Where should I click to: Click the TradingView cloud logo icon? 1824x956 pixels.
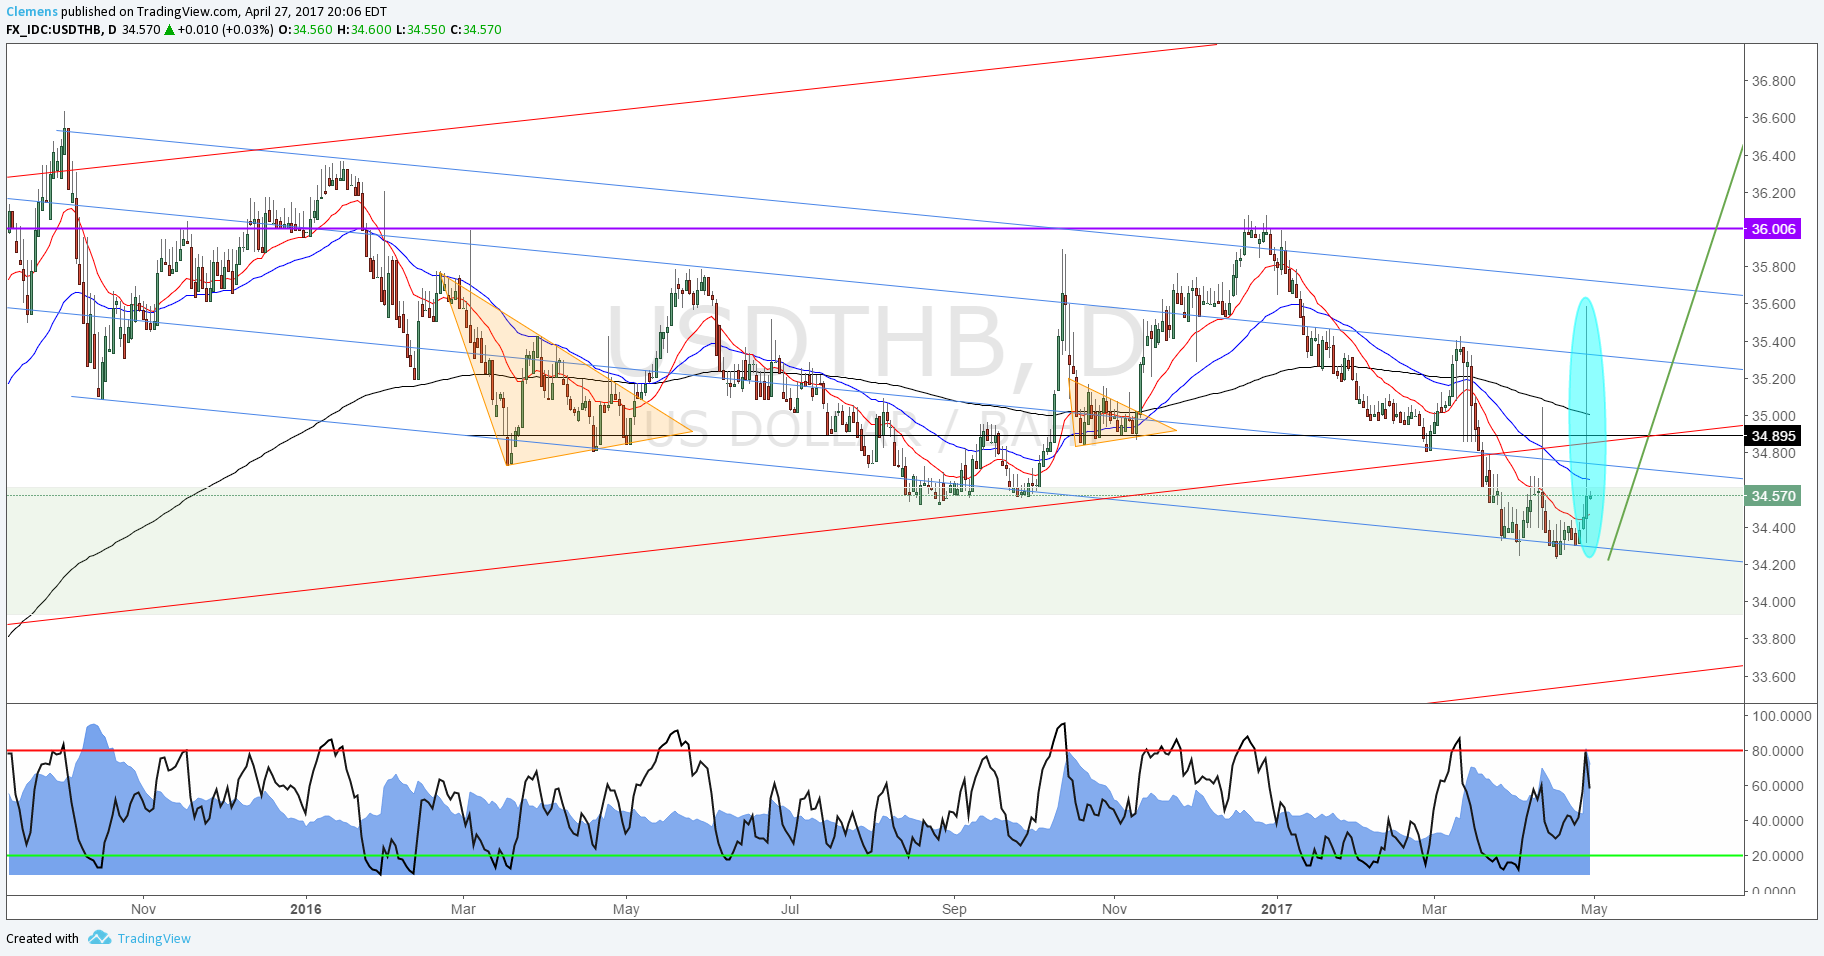[x=99, y=938]
